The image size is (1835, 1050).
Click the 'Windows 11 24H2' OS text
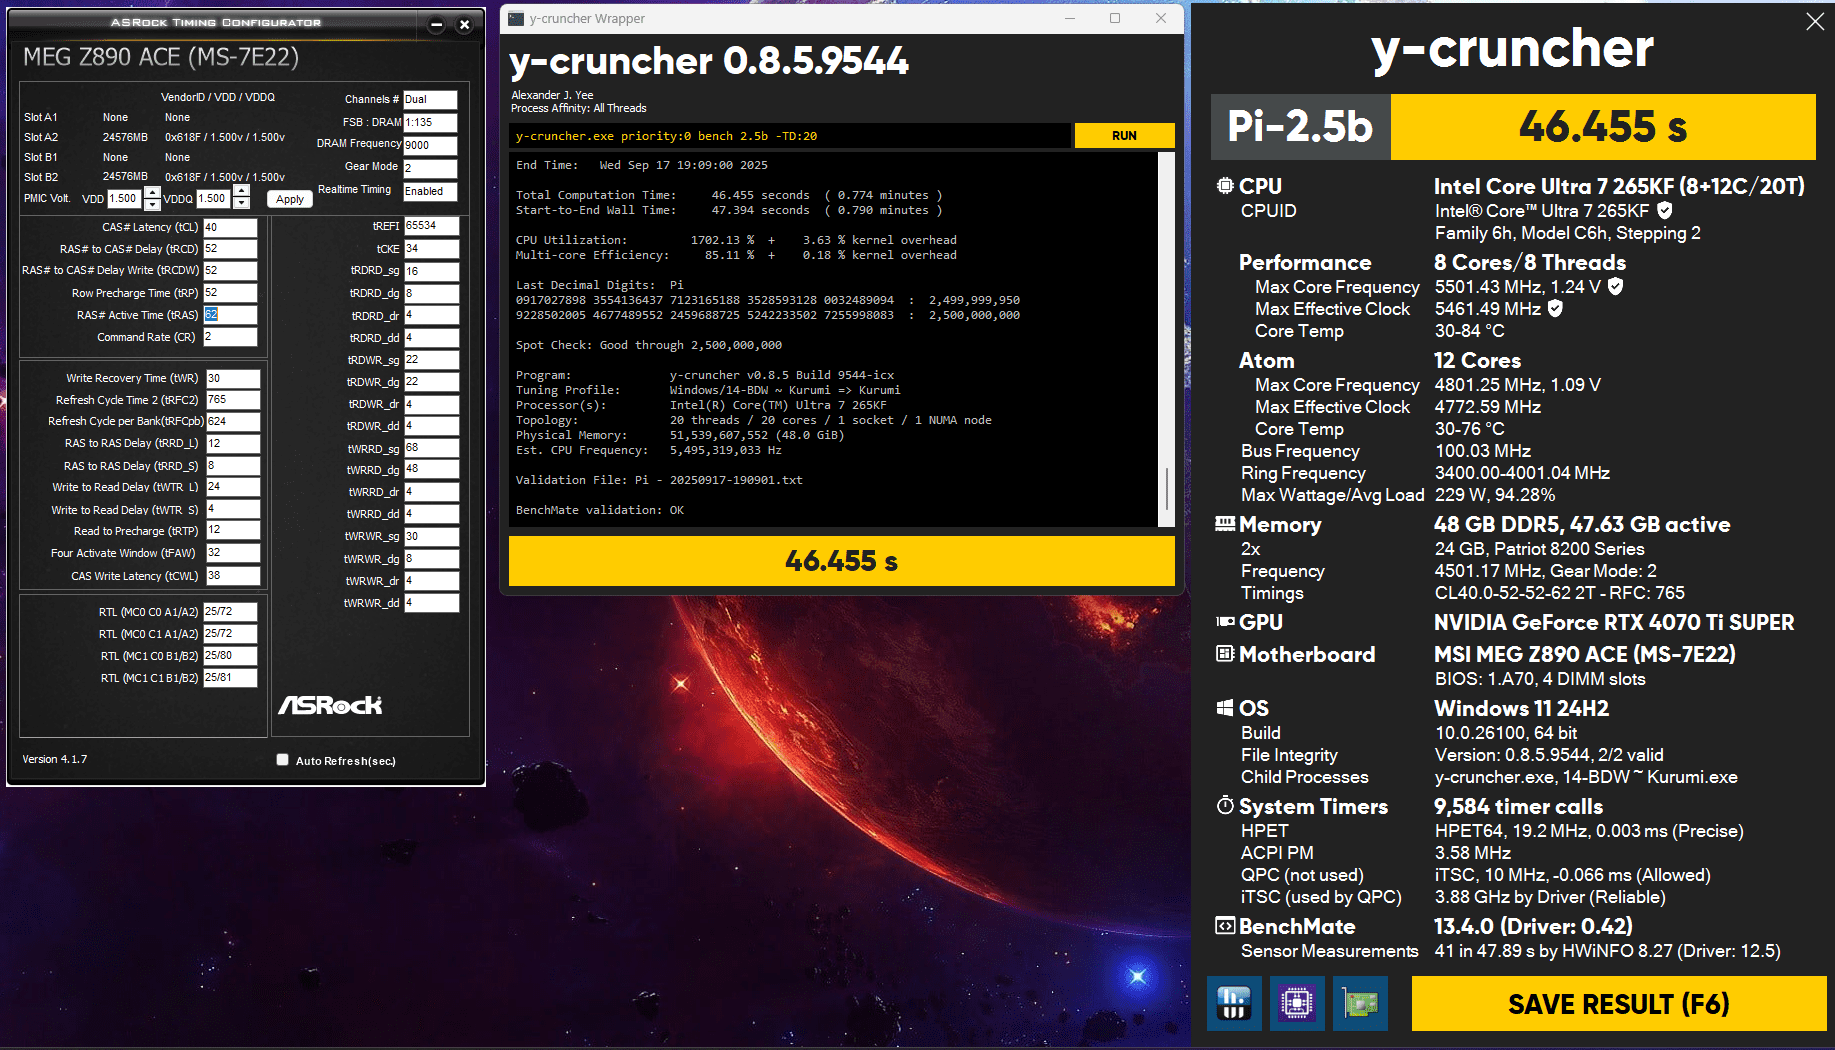point(1521,709)
